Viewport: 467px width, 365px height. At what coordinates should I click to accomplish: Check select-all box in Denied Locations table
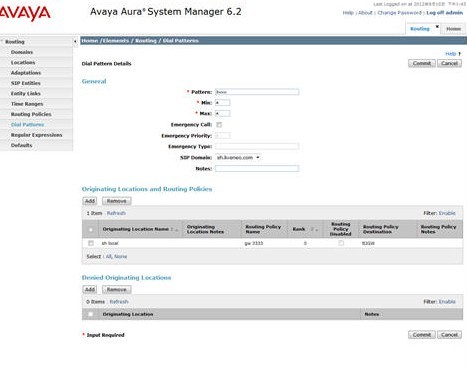coord(90,314)
